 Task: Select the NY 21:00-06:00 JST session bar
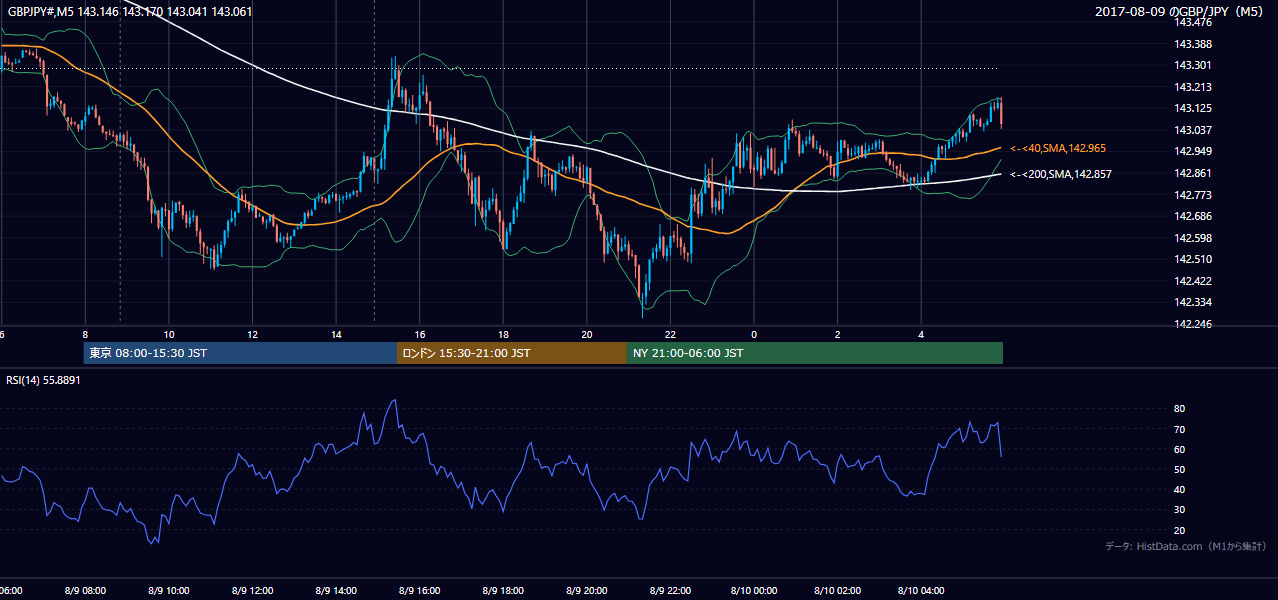(x=815, y=353)
